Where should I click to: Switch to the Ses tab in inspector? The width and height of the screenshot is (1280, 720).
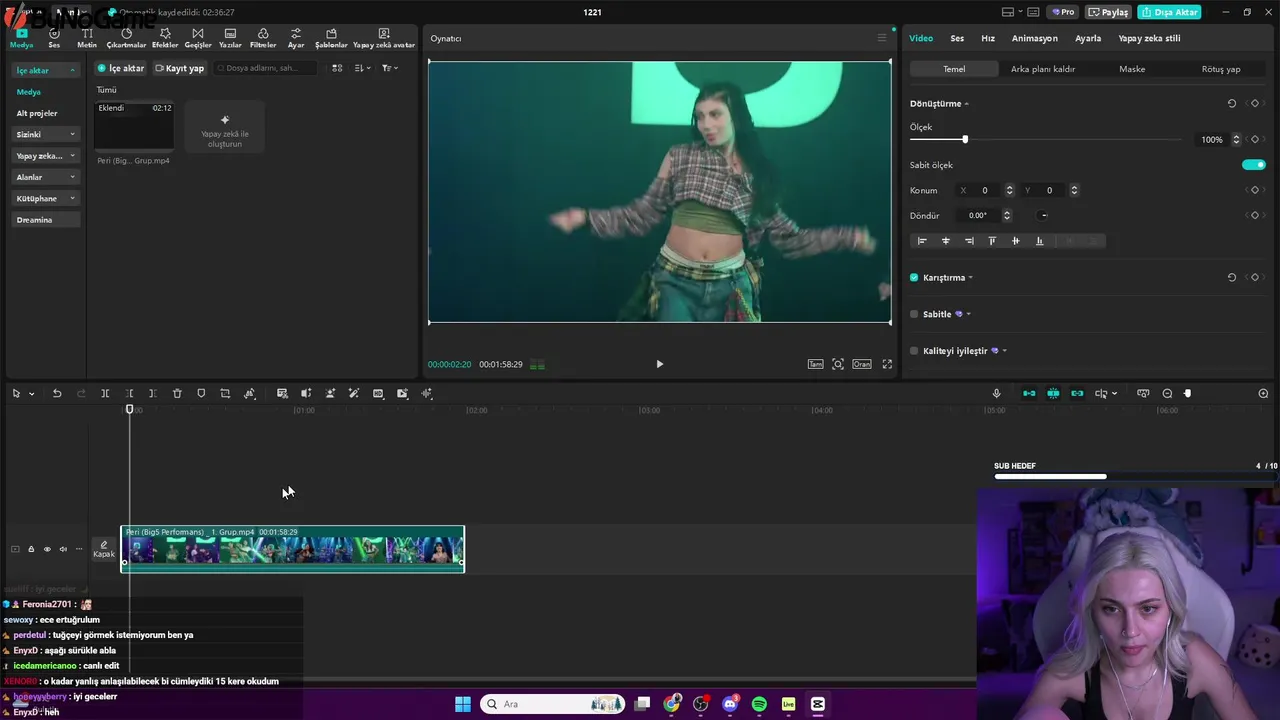click(x=957, y=38)
